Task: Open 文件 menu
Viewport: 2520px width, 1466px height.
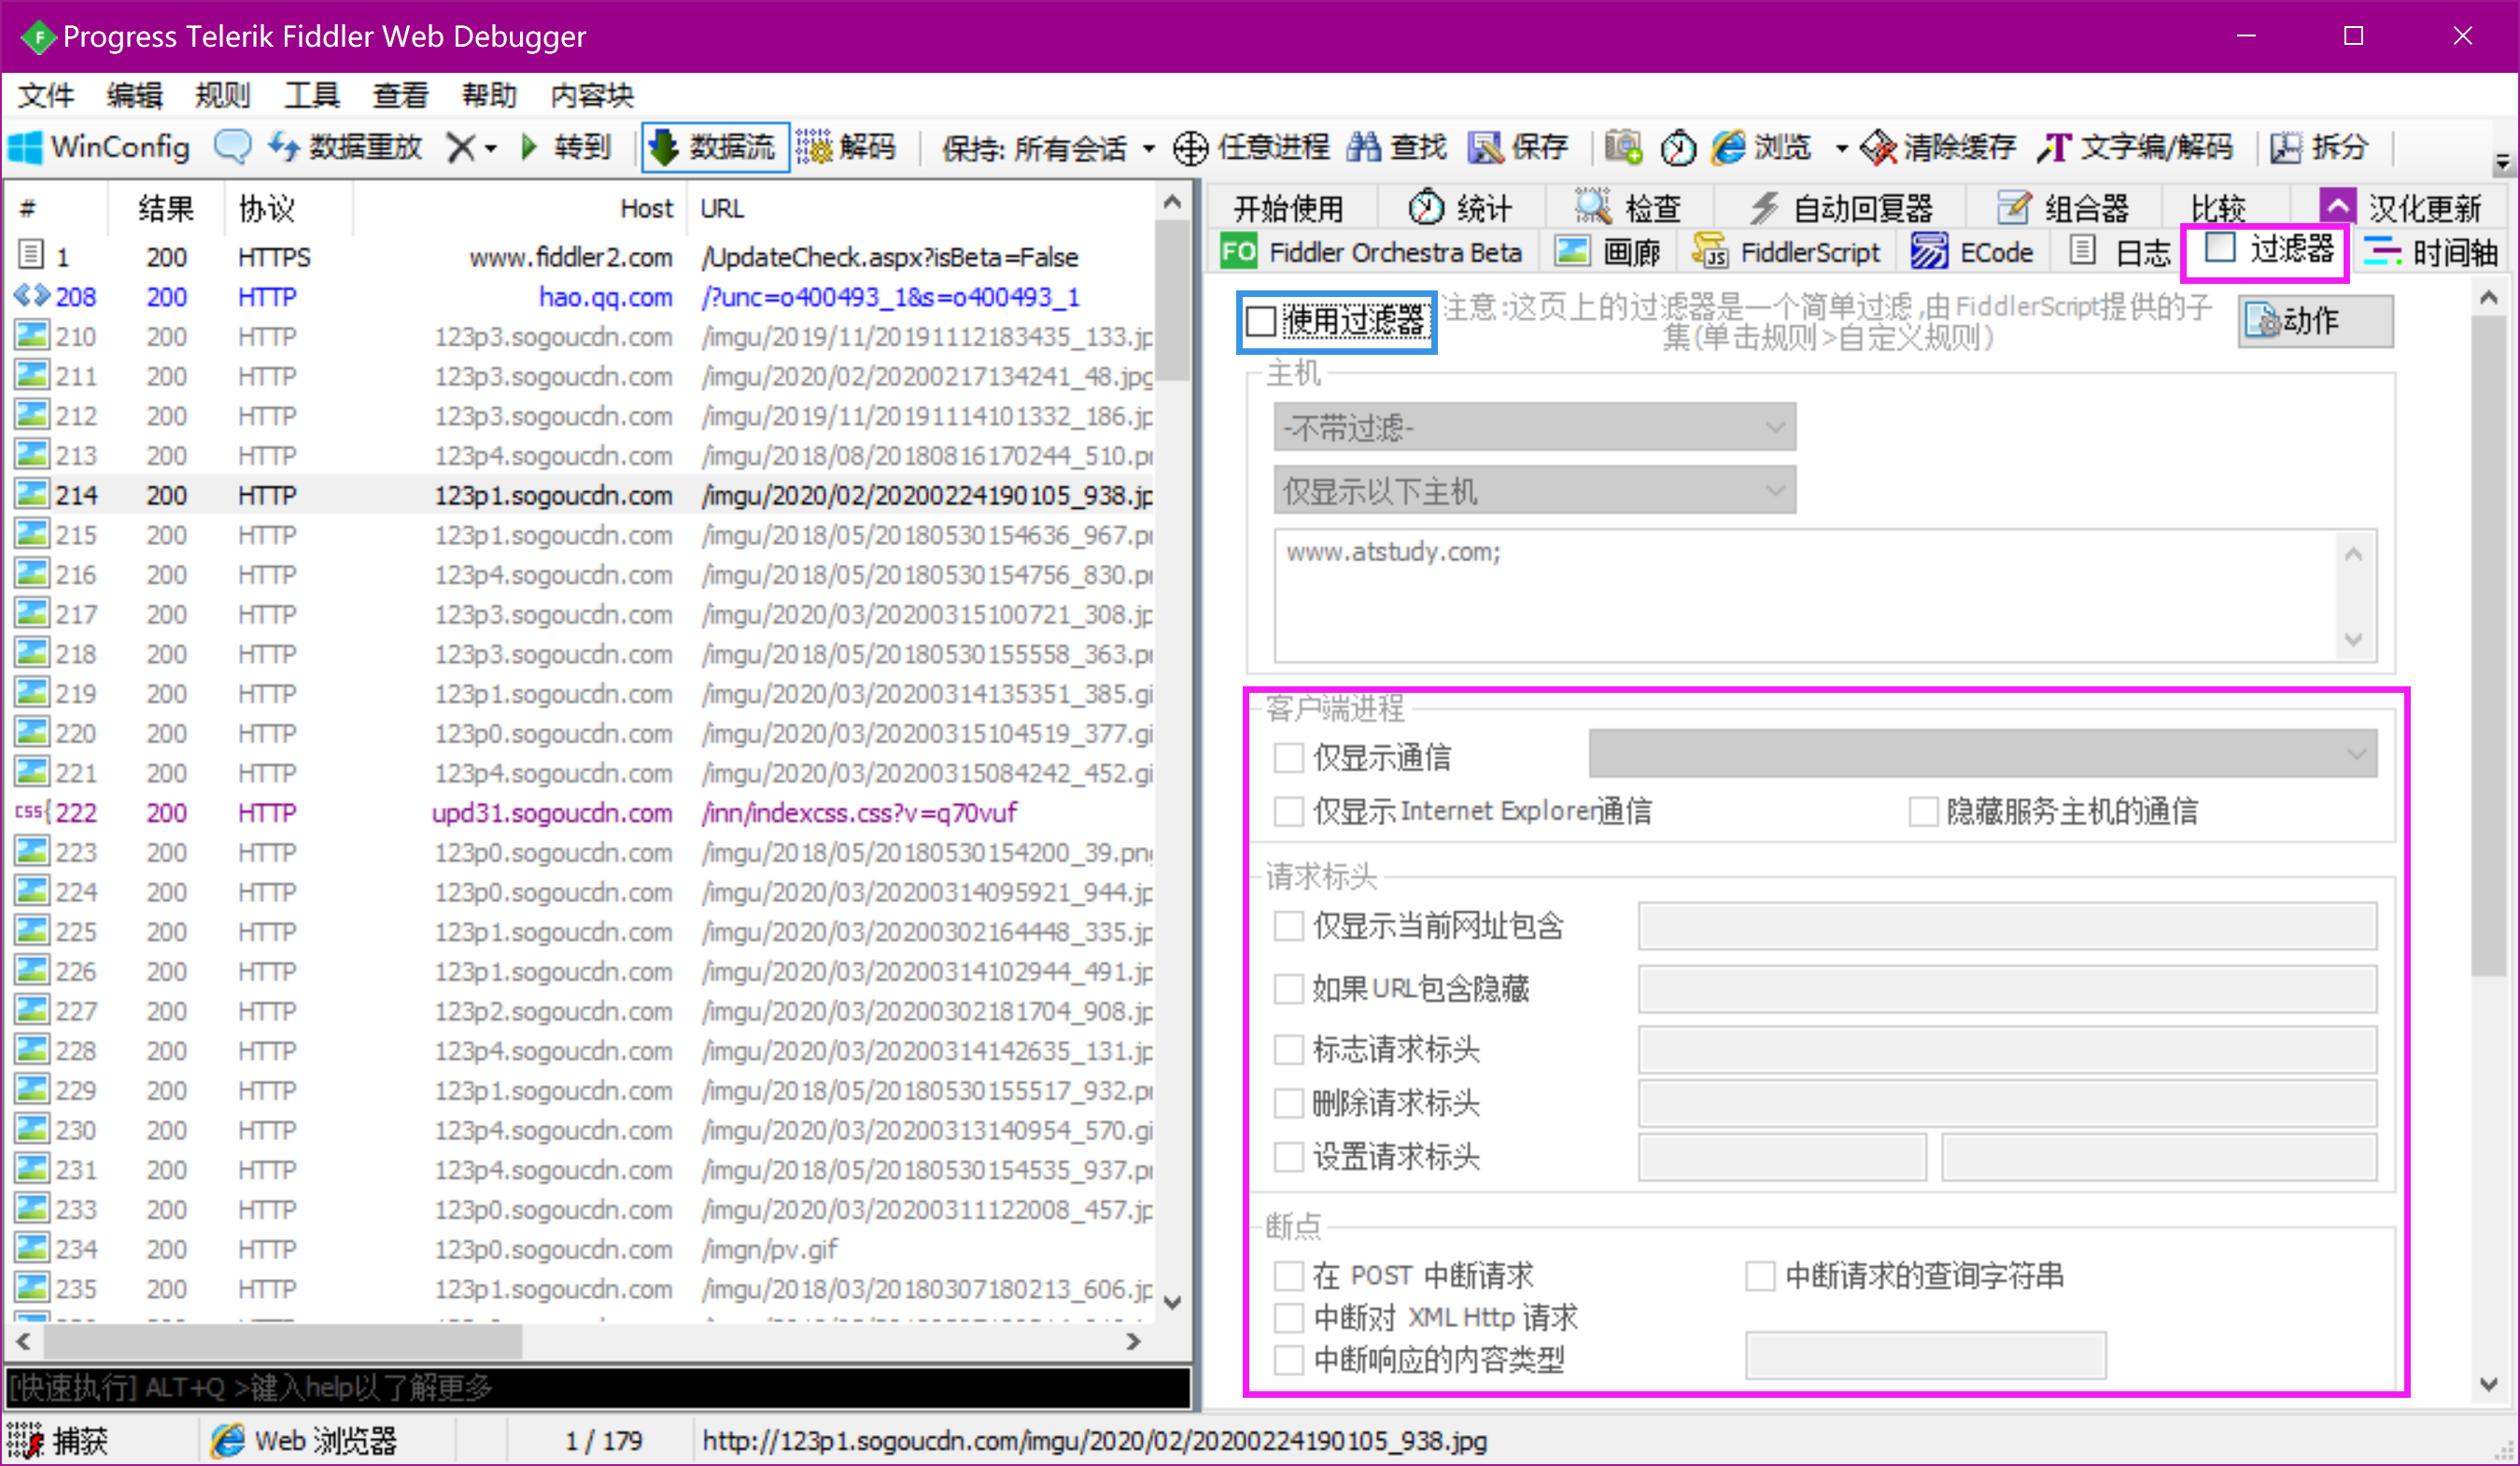Action: click(46, 96)
